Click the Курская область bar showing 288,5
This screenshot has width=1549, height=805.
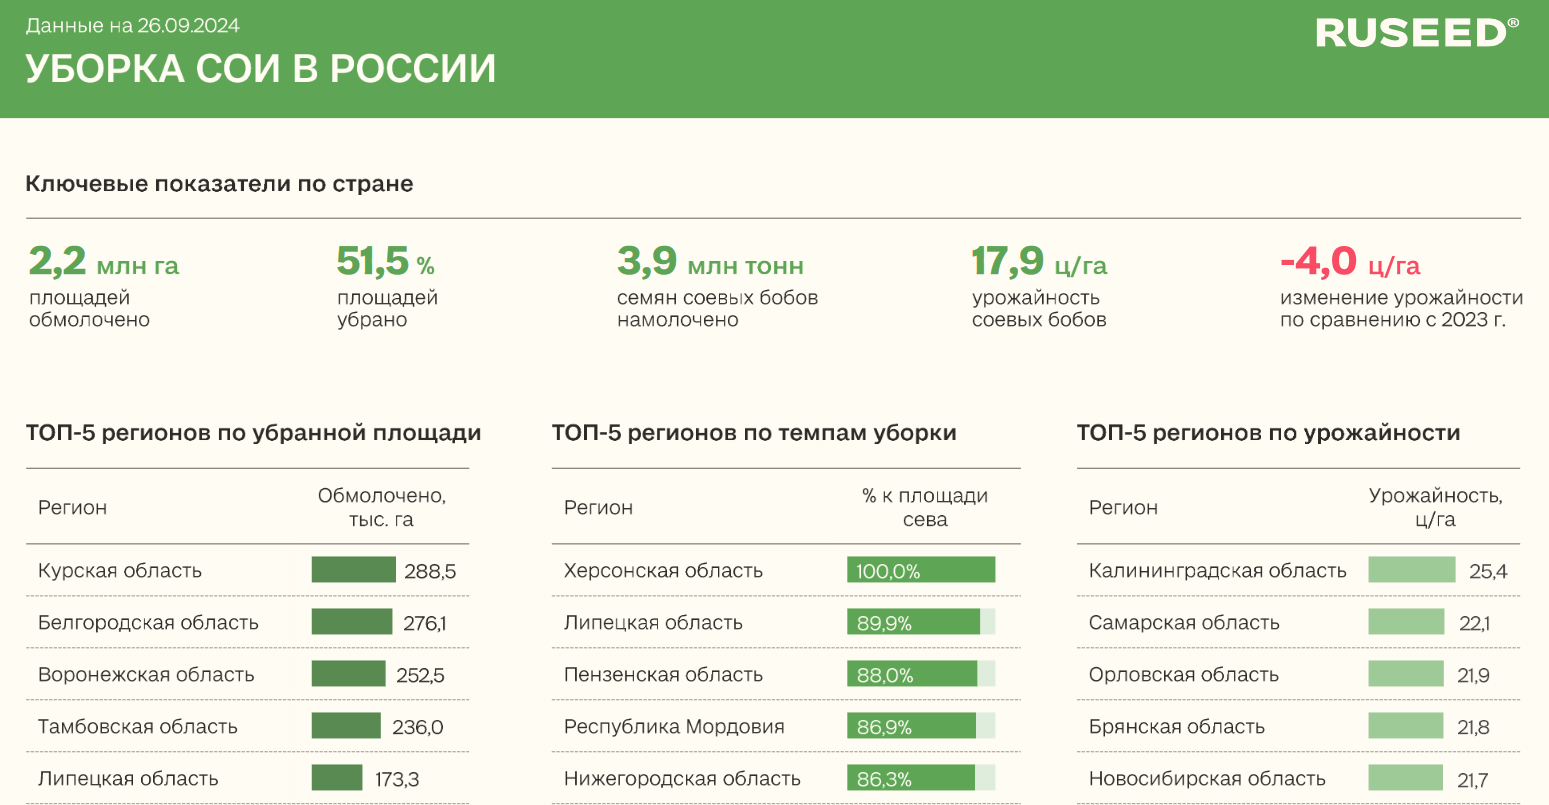tap(353, 570)
